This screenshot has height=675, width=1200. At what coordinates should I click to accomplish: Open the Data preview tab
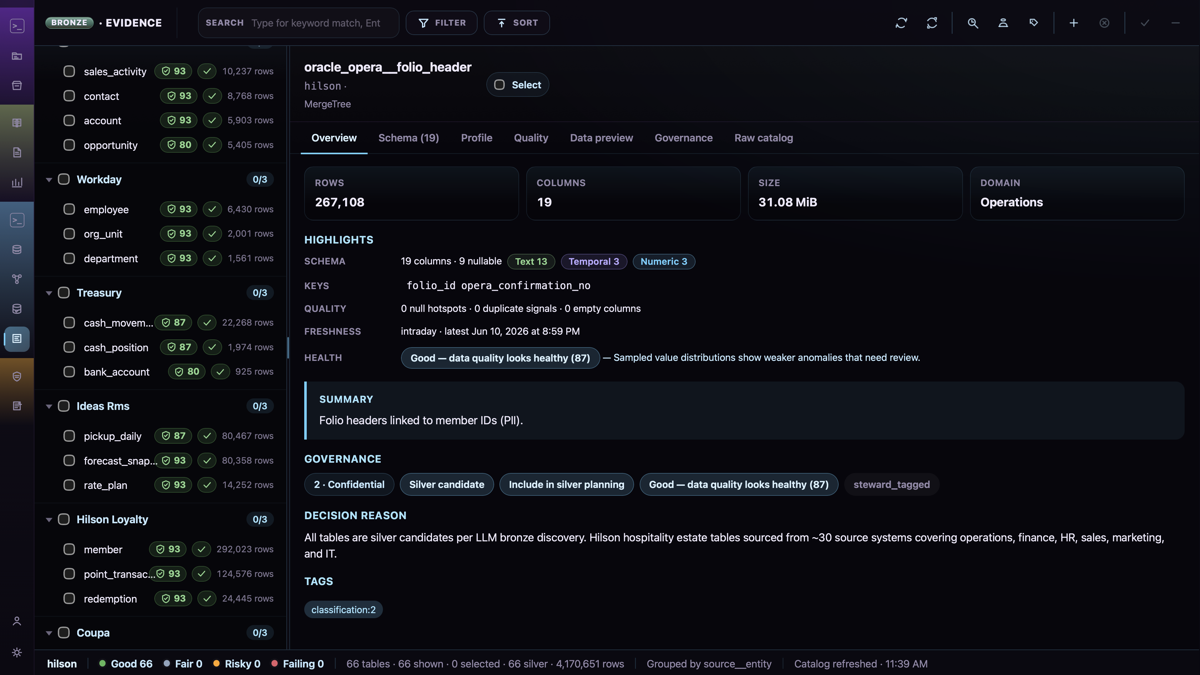[601, 138]
